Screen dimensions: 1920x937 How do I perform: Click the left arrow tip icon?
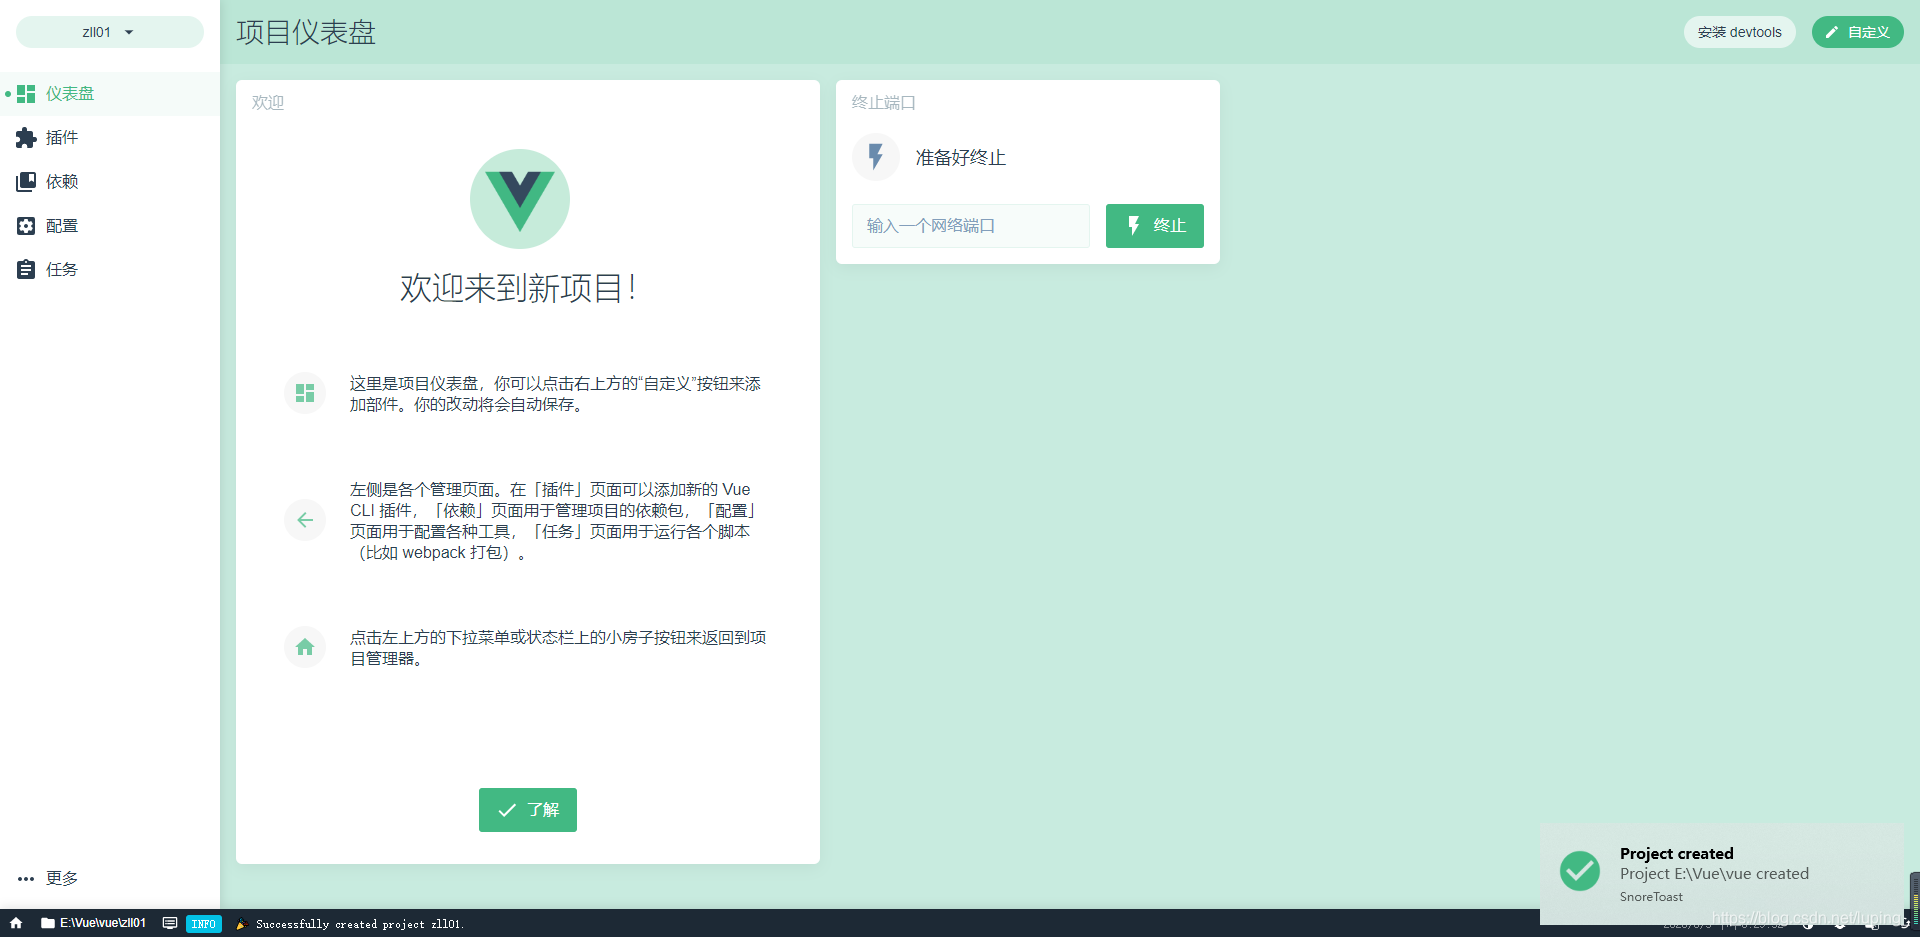(x=305, y=520)
